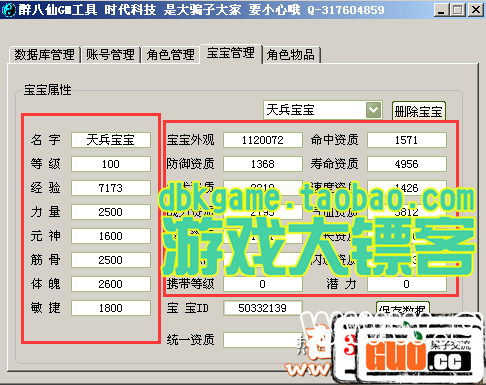The height and width of the screenshot is (385, 486).
Task: Click the 宝宝外观 field showing 1120072
Action: coord(263,140)
